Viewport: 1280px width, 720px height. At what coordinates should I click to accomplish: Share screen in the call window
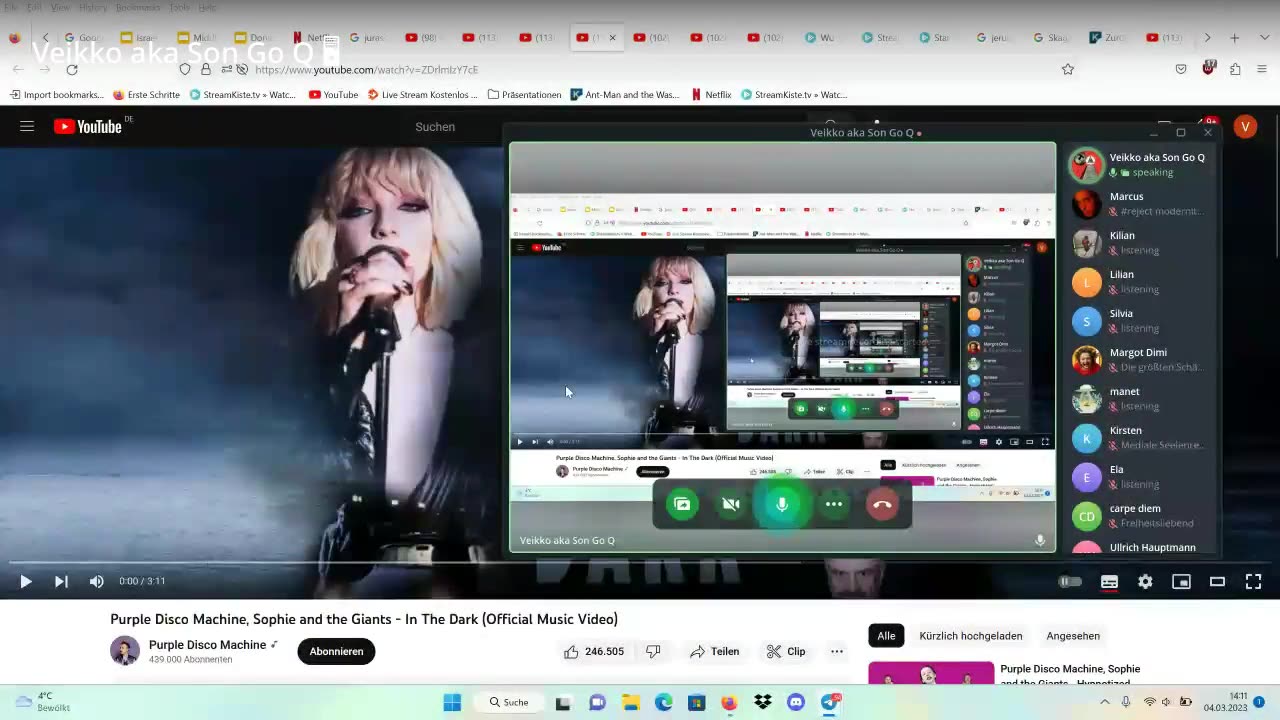tap(682, 504)
